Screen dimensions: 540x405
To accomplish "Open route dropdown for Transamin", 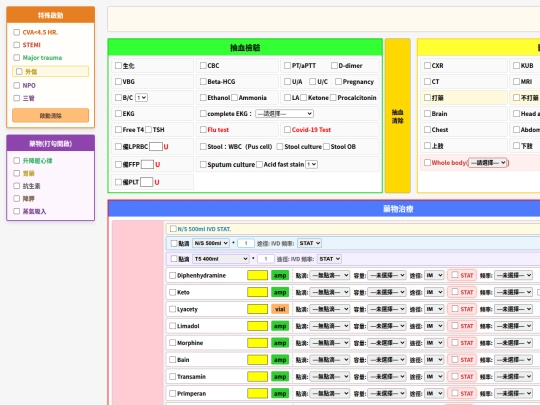I will pyautogui.click(x=434, y=376).
